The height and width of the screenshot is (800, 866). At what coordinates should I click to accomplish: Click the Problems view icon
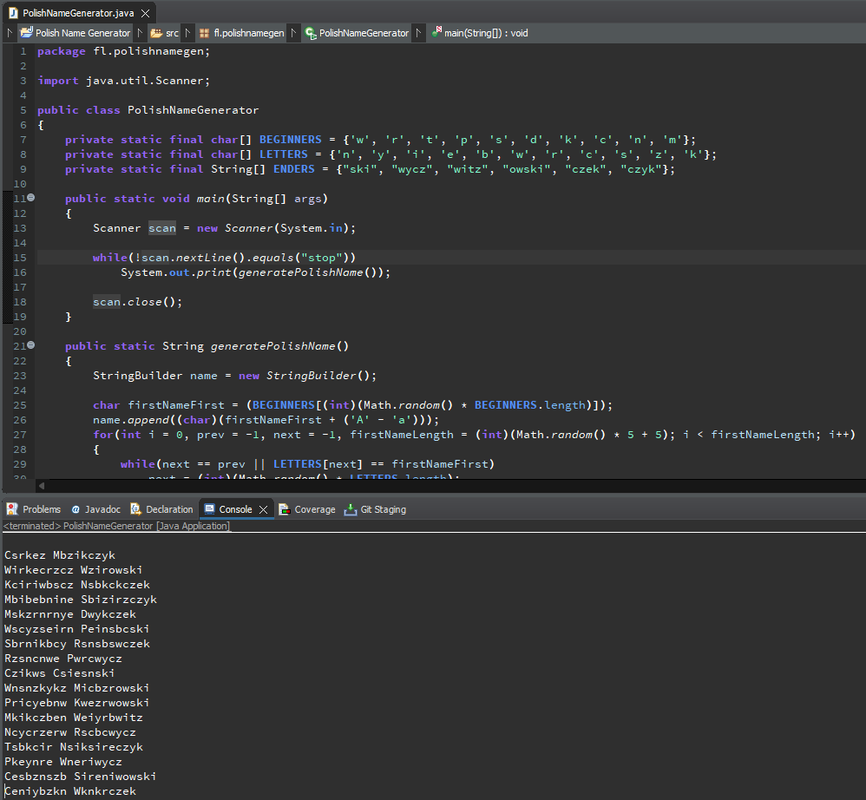[12, 509]
